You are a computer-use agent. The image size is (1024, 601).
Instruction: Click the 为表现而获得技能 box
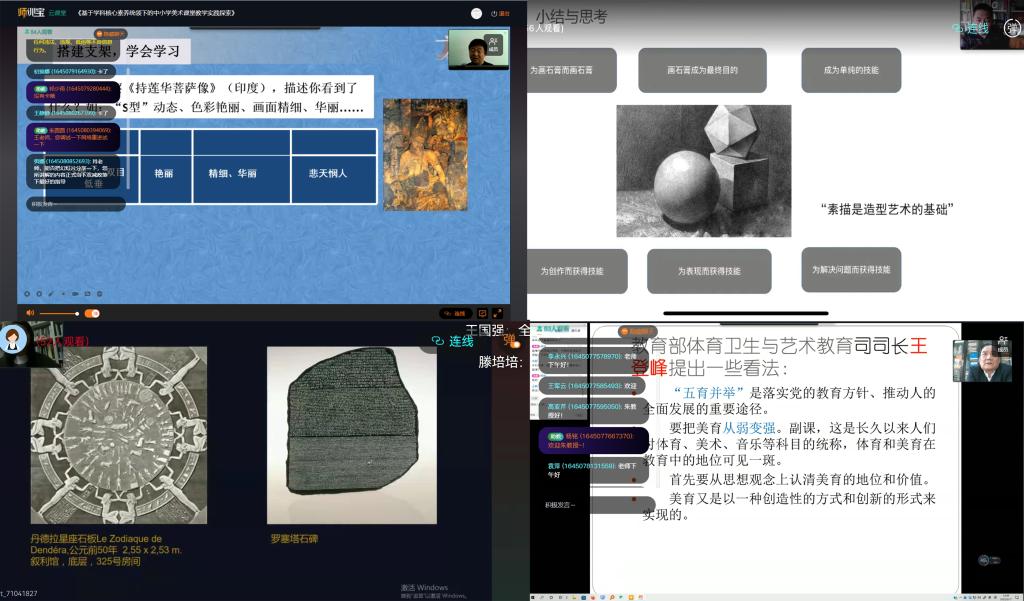point(709,271)
